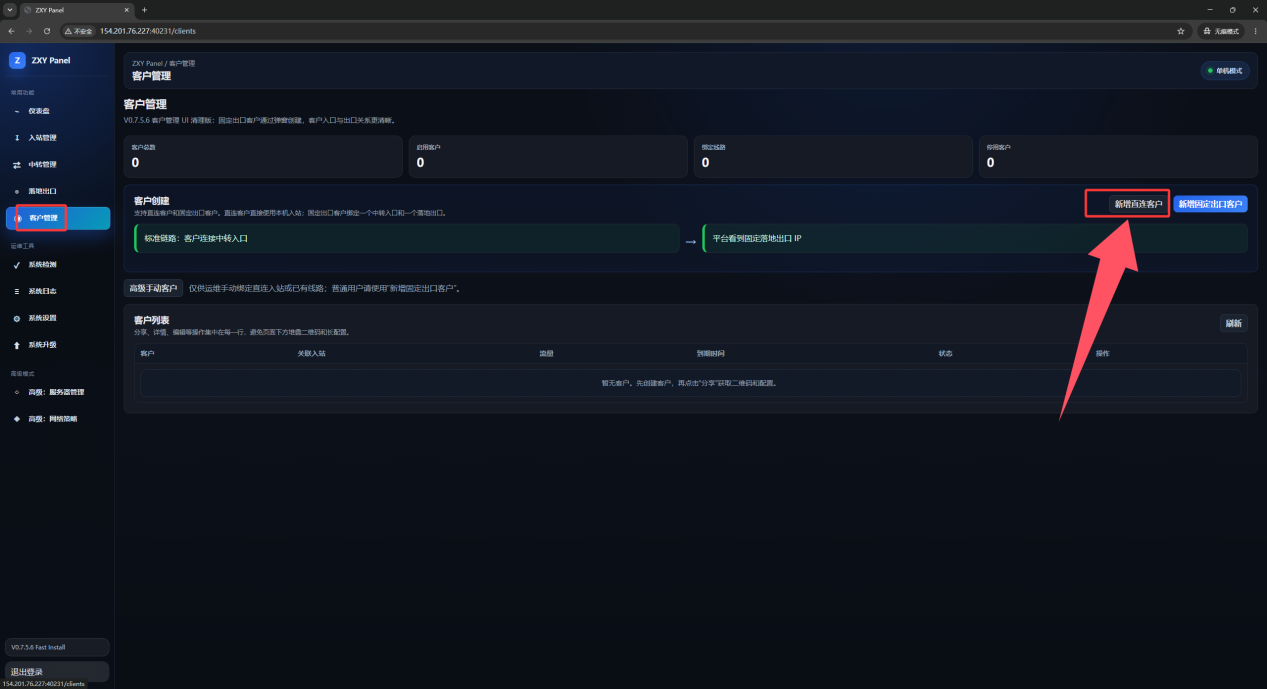Viewport: 1267px width, 689px height.
Task: Click 新增直连客户 button
Action: (x=1139, y=204)
